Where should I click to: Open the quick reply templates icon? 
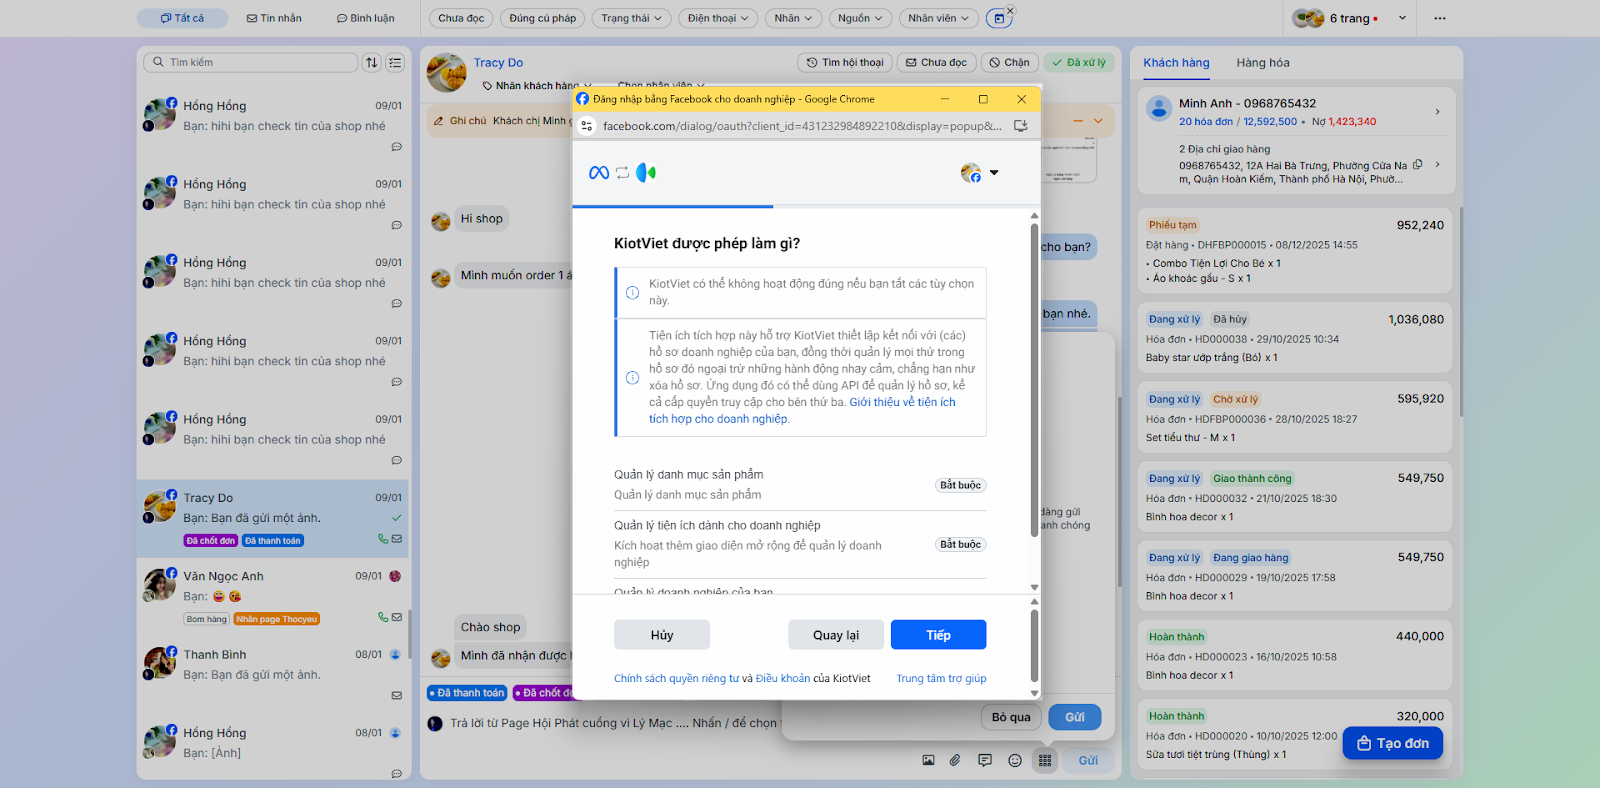coord(985,760)
